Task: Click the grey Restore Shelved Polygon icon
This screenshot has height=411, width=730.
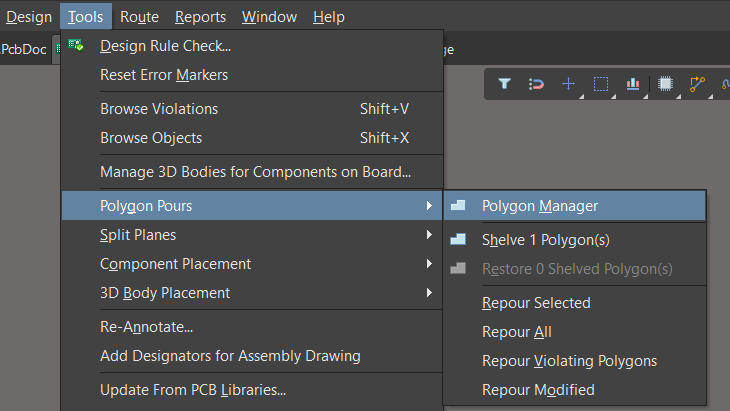Action: click(458, 268)
